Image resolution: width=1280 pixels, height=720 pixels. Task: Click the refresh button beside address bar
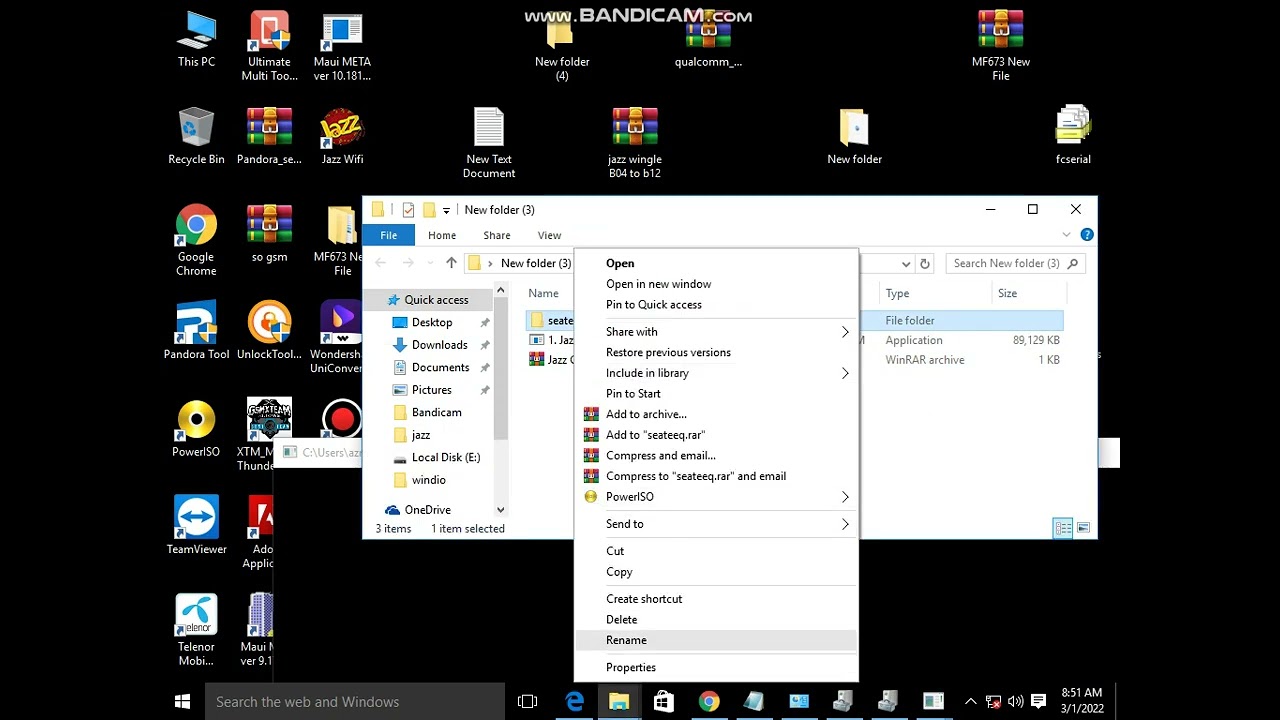click(924, 264)
